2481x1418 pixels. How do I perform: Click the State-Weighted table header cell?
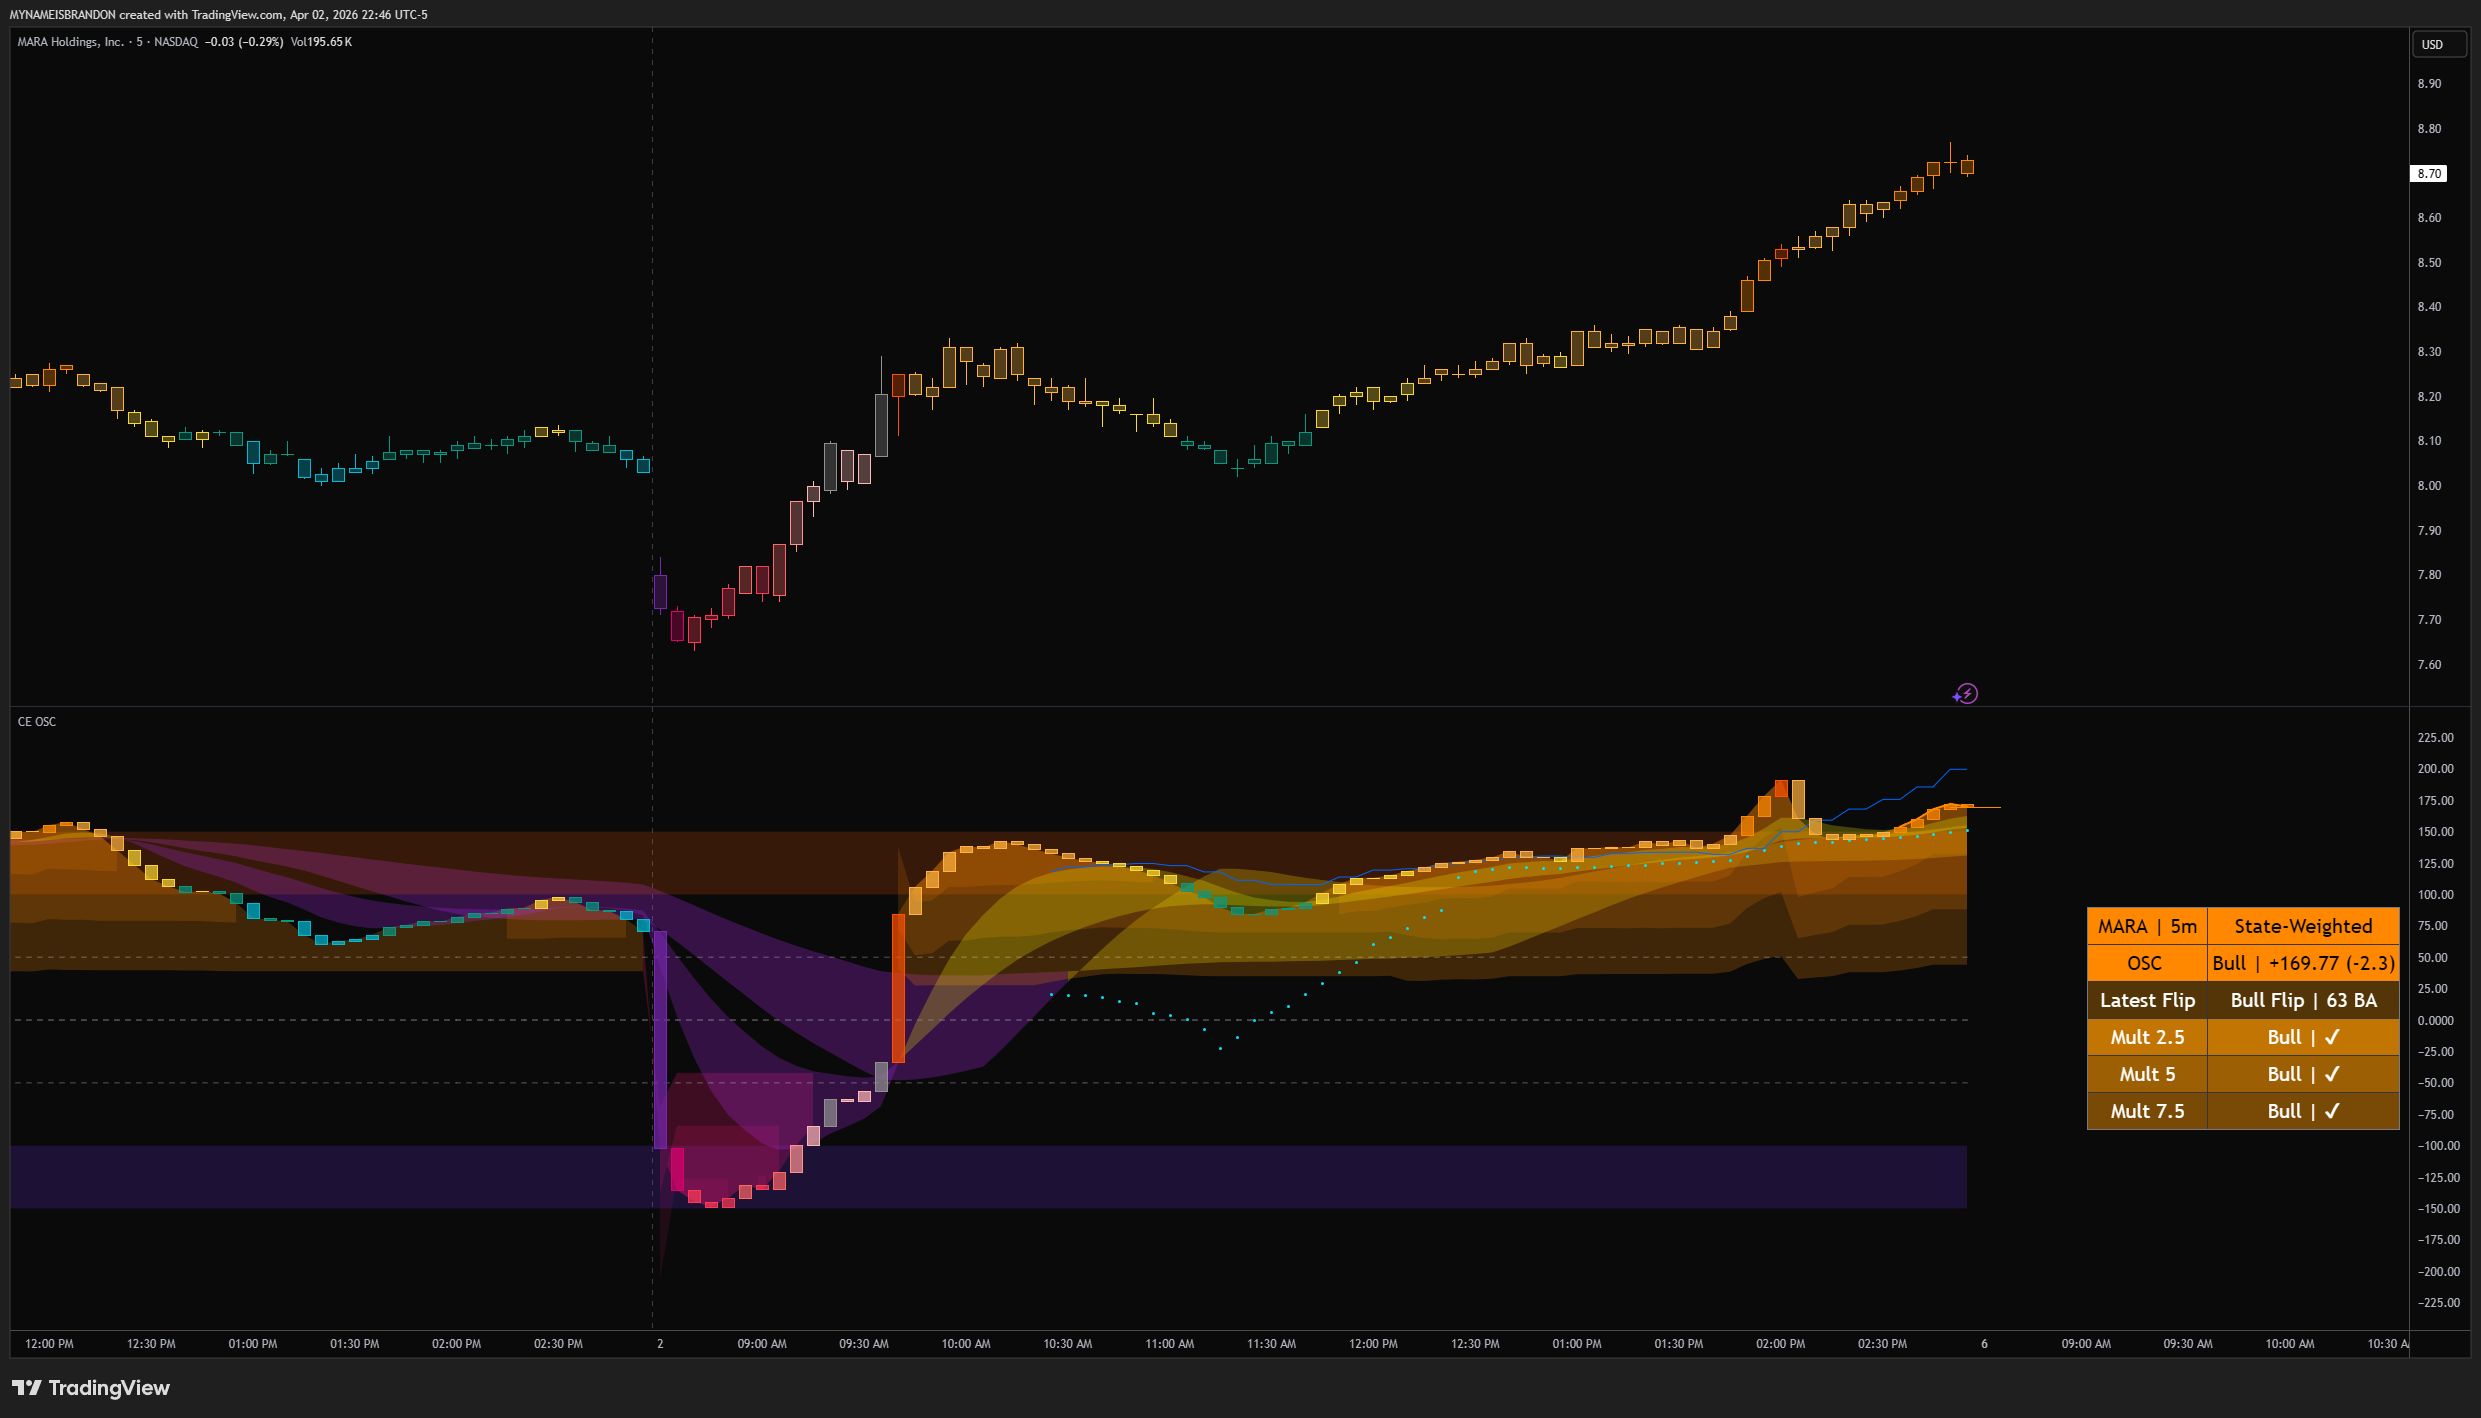pyautogui.click(x=2303, y=926)
